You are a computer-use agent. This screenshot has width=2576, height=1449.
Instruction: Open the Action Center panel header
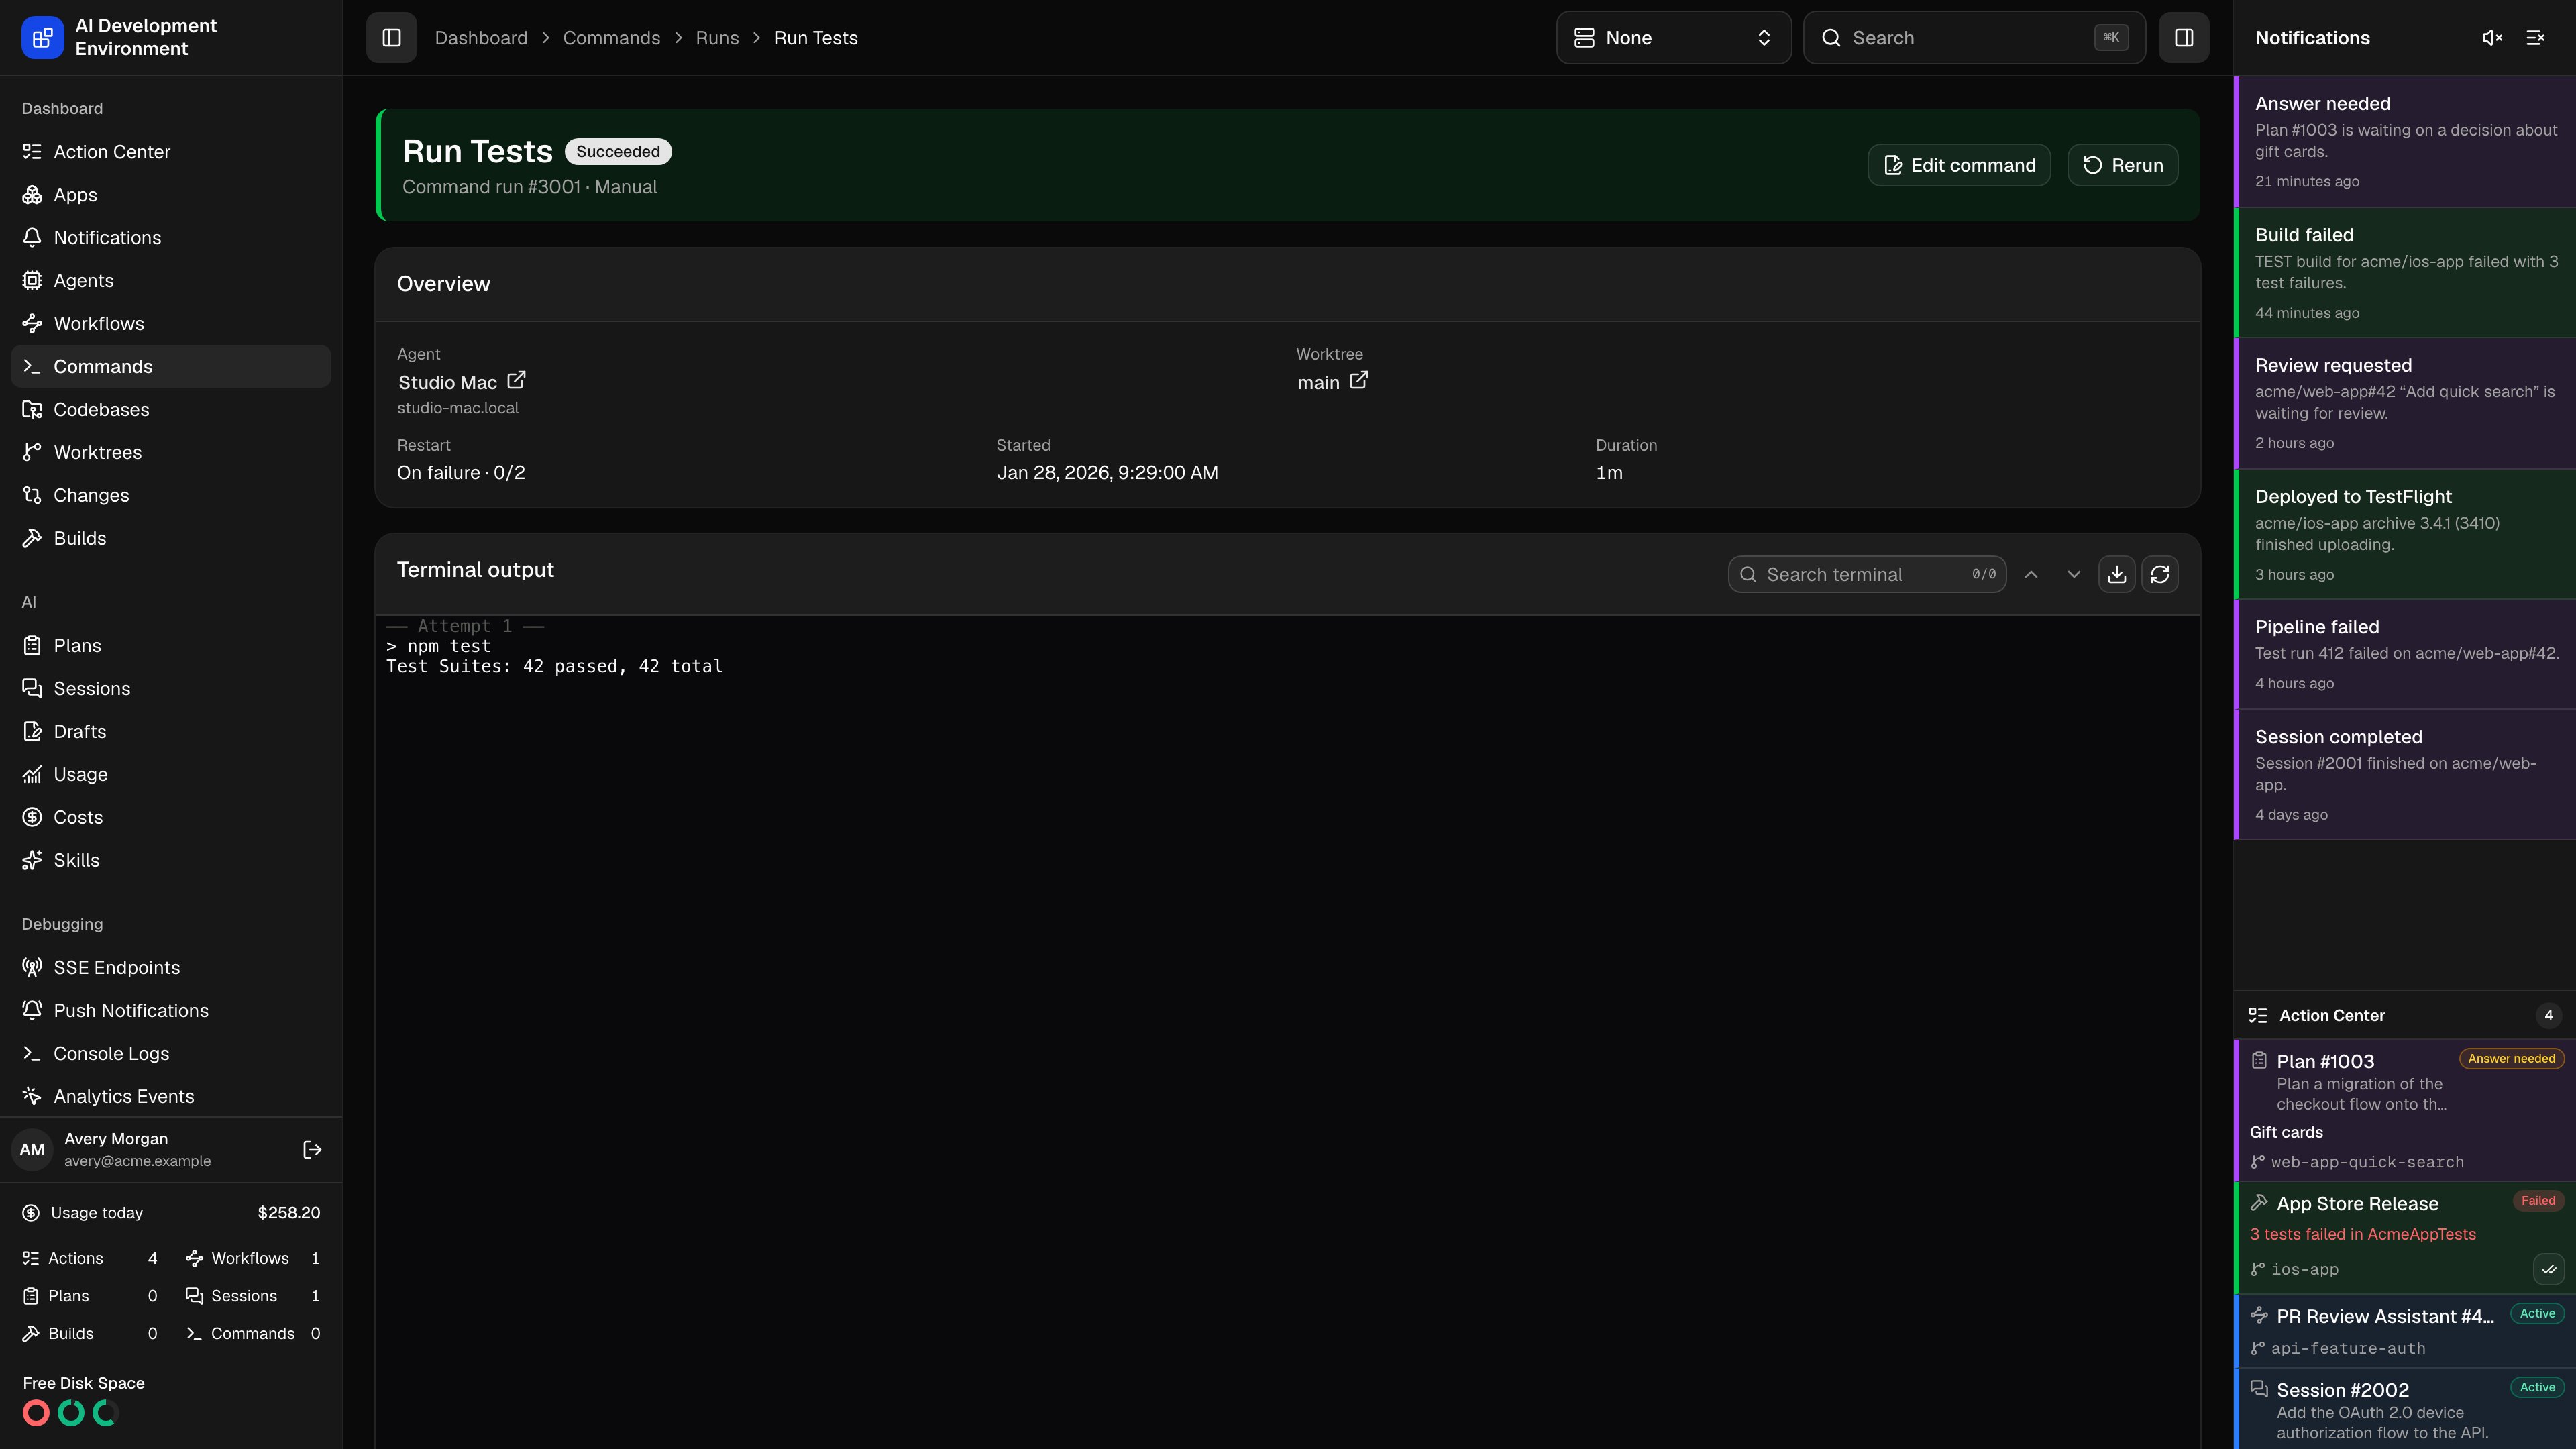click(x=2405, y=1016)
